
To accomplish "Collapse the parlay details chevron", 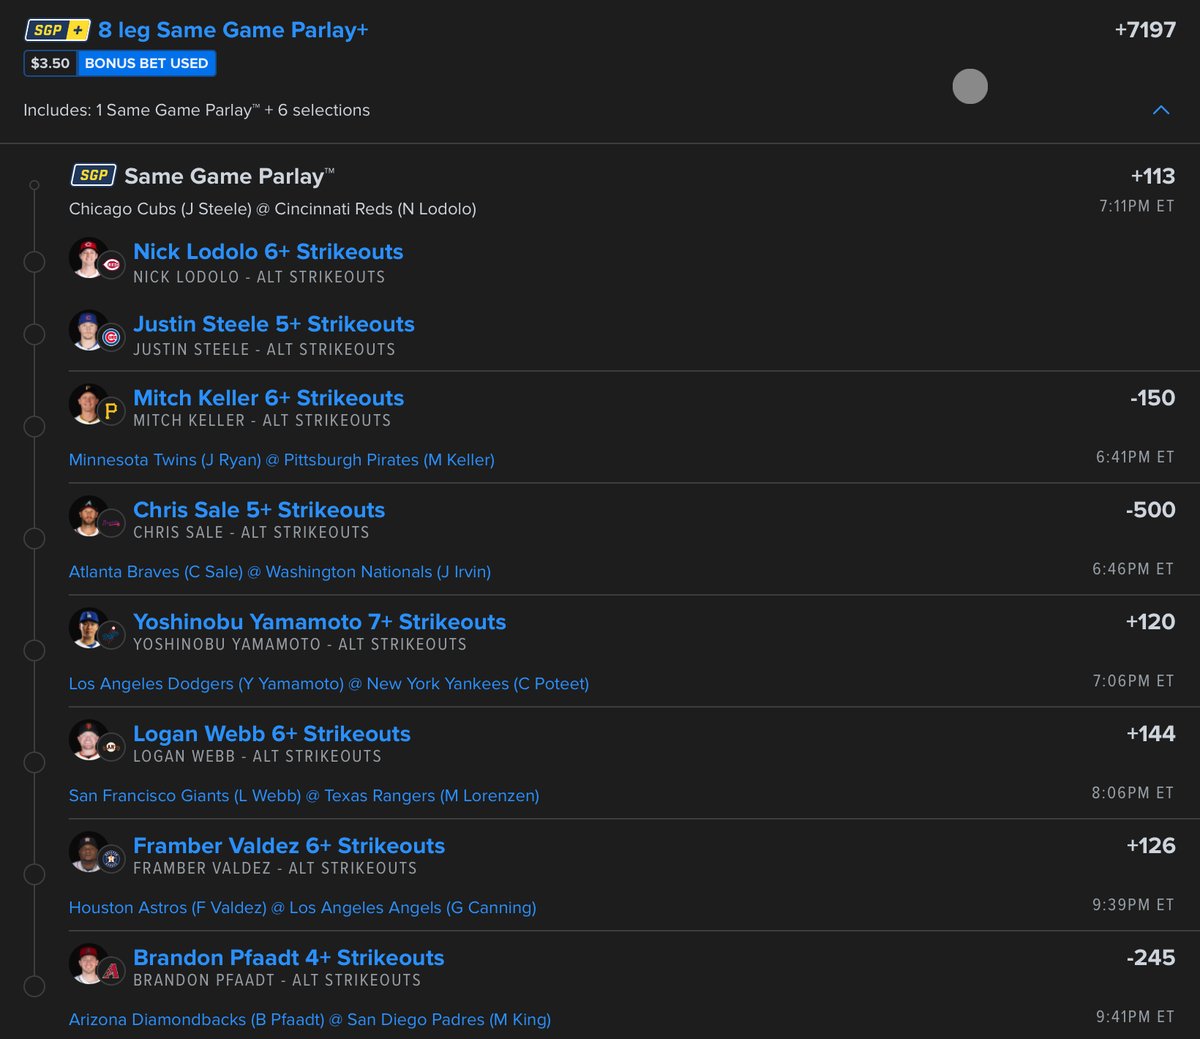I will 1161,110.
